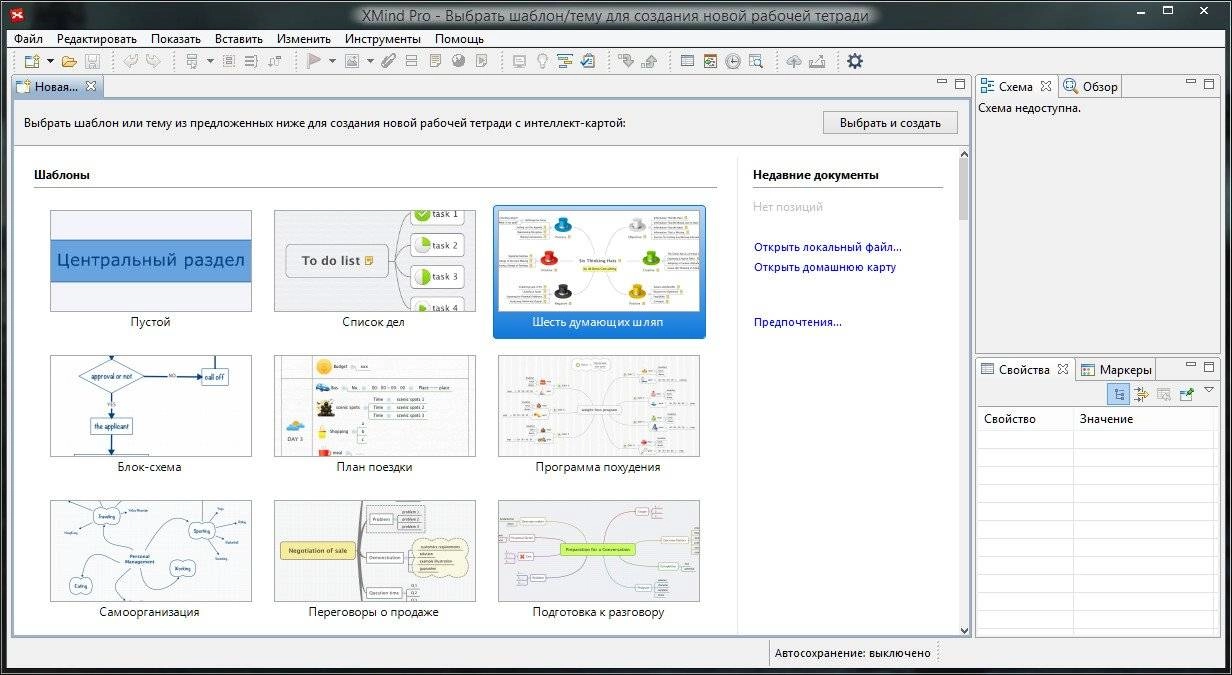Select the Программа похудения template thumbnail
The width and height of the screenshot is (1232, 675).
[599, 406]
